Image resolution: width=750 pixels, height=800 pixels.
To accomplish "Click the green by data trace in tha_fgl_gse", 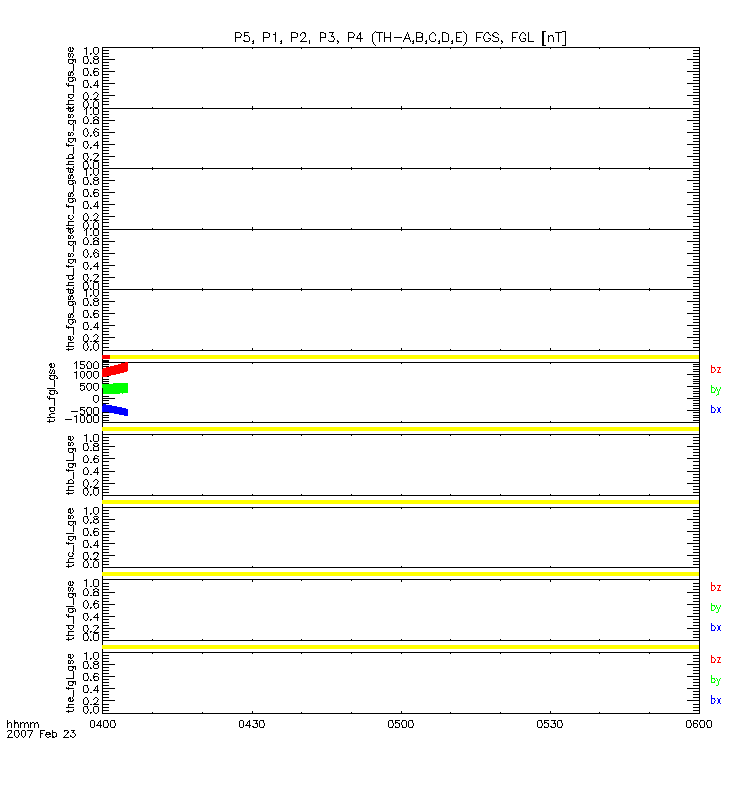I will pos(115,389).
